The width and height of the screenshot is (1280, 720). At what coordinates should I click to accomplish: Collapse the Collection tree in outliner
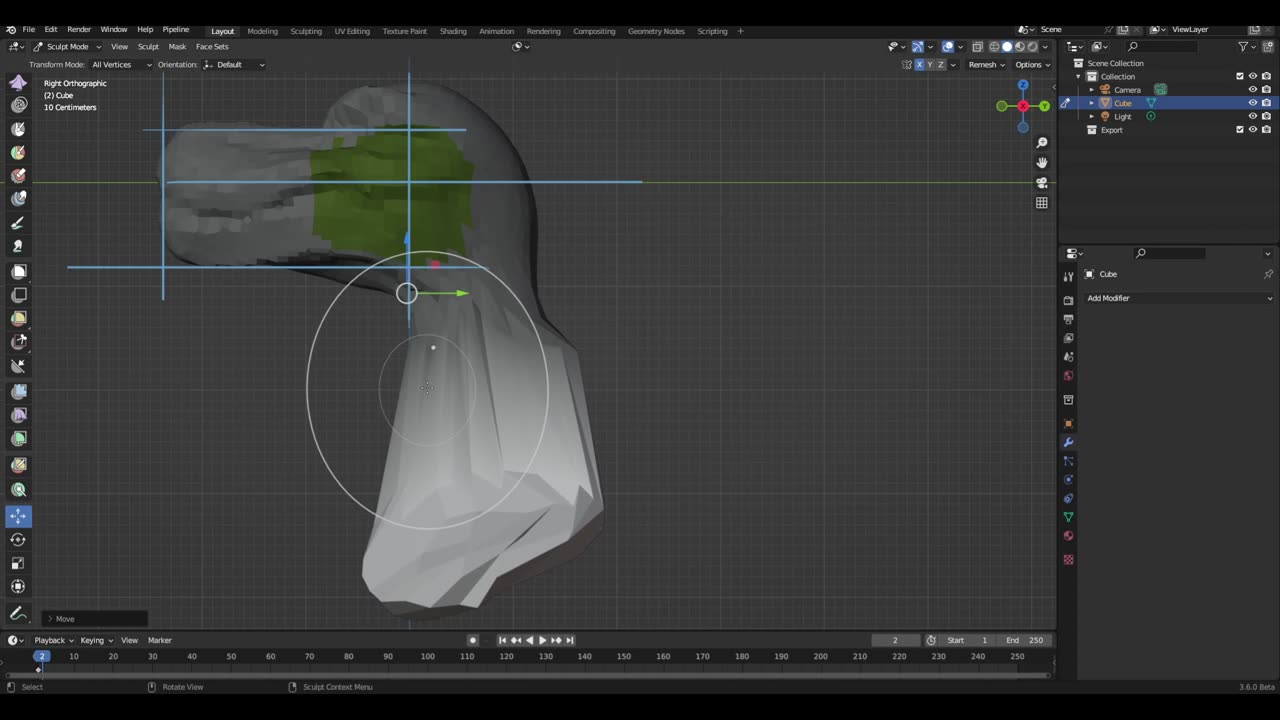(x=1079, y=76)
